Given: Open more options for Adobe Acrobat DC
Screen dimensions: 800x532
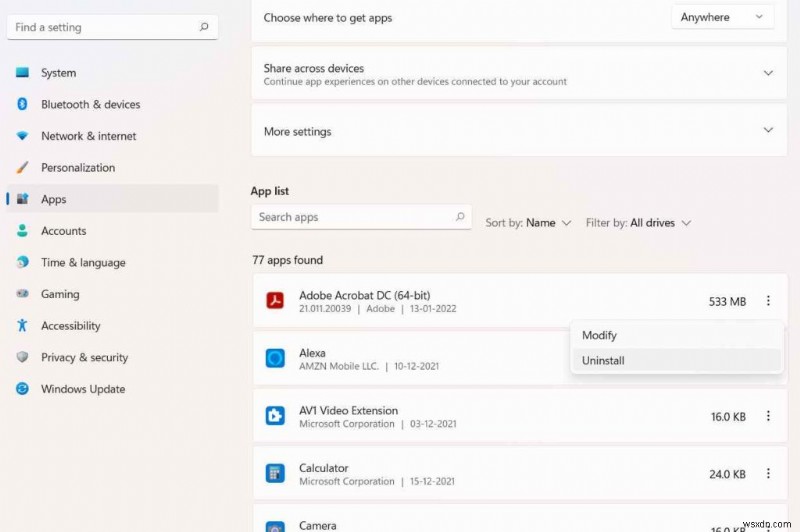Looking at the screenshot, I should 768,301.
